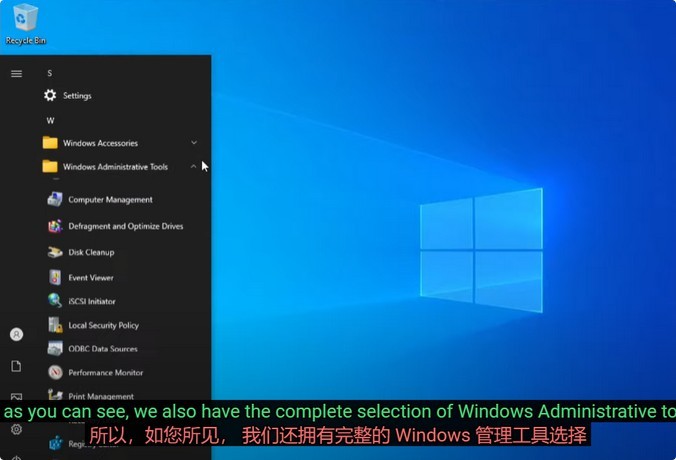Open Settings gear in Start sidebar
This screenshot has height=460, width=676.
coord(16,429)
